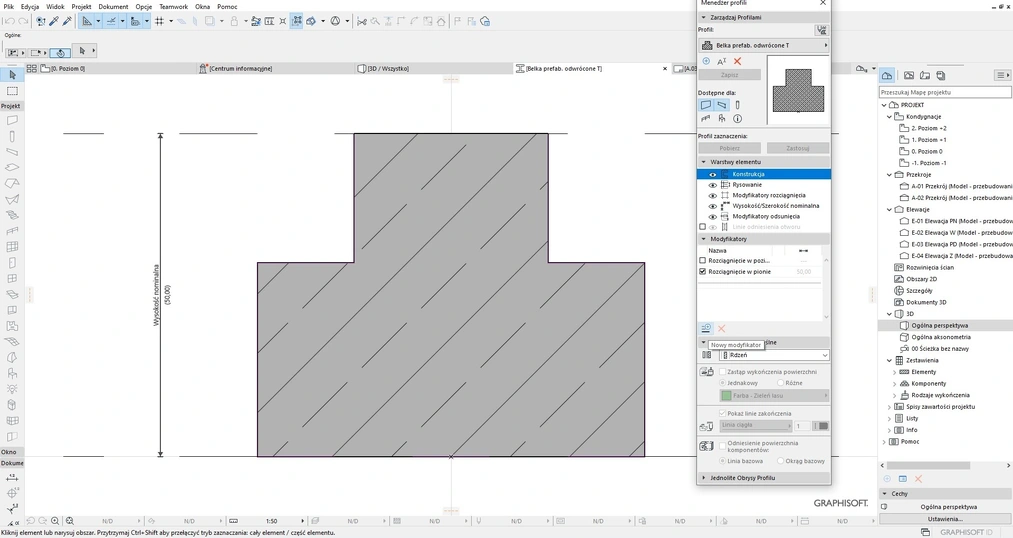The image size is (1013, 538).
Task: Hide the Rysowanie layer with its eye icon
Action: point(713,185)
